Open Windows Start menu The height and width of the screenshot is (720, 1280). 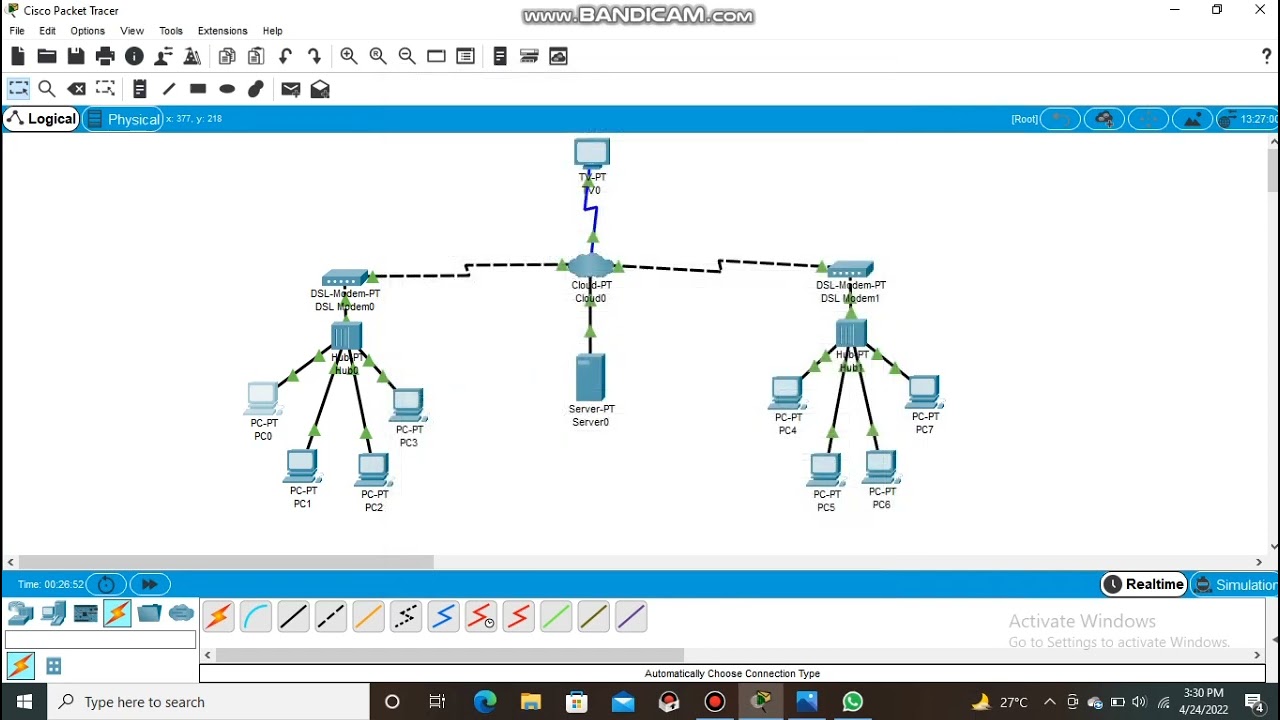click(24, 702)
